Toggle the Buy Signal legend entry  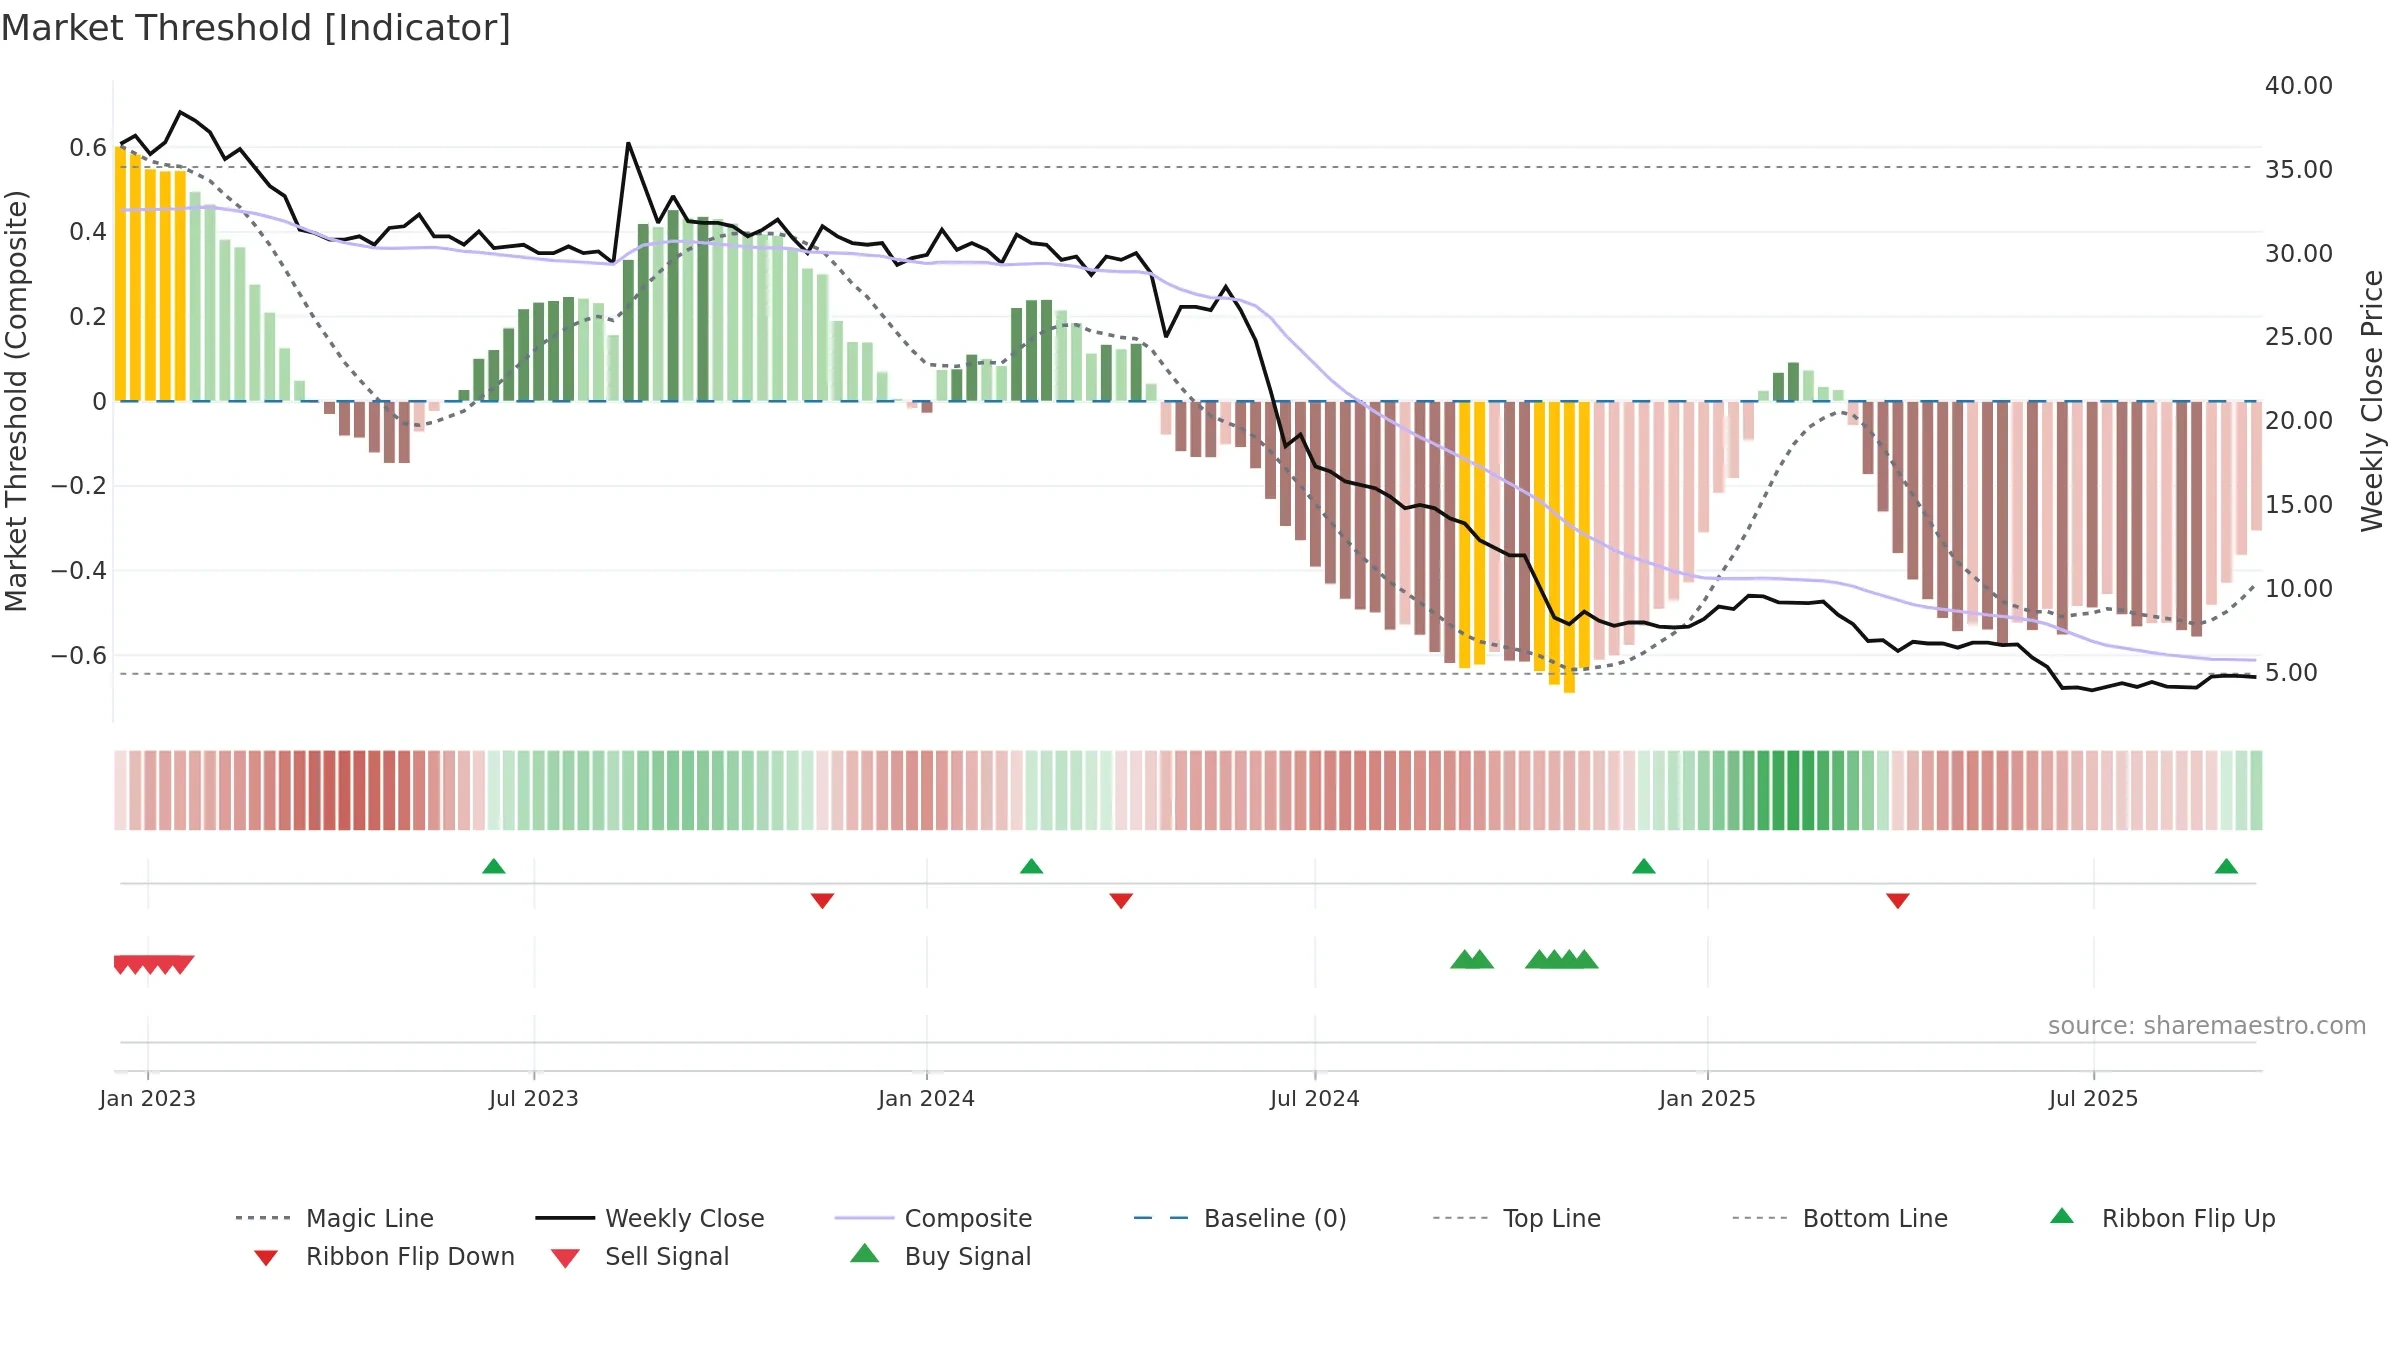[x=941, y=1256]
